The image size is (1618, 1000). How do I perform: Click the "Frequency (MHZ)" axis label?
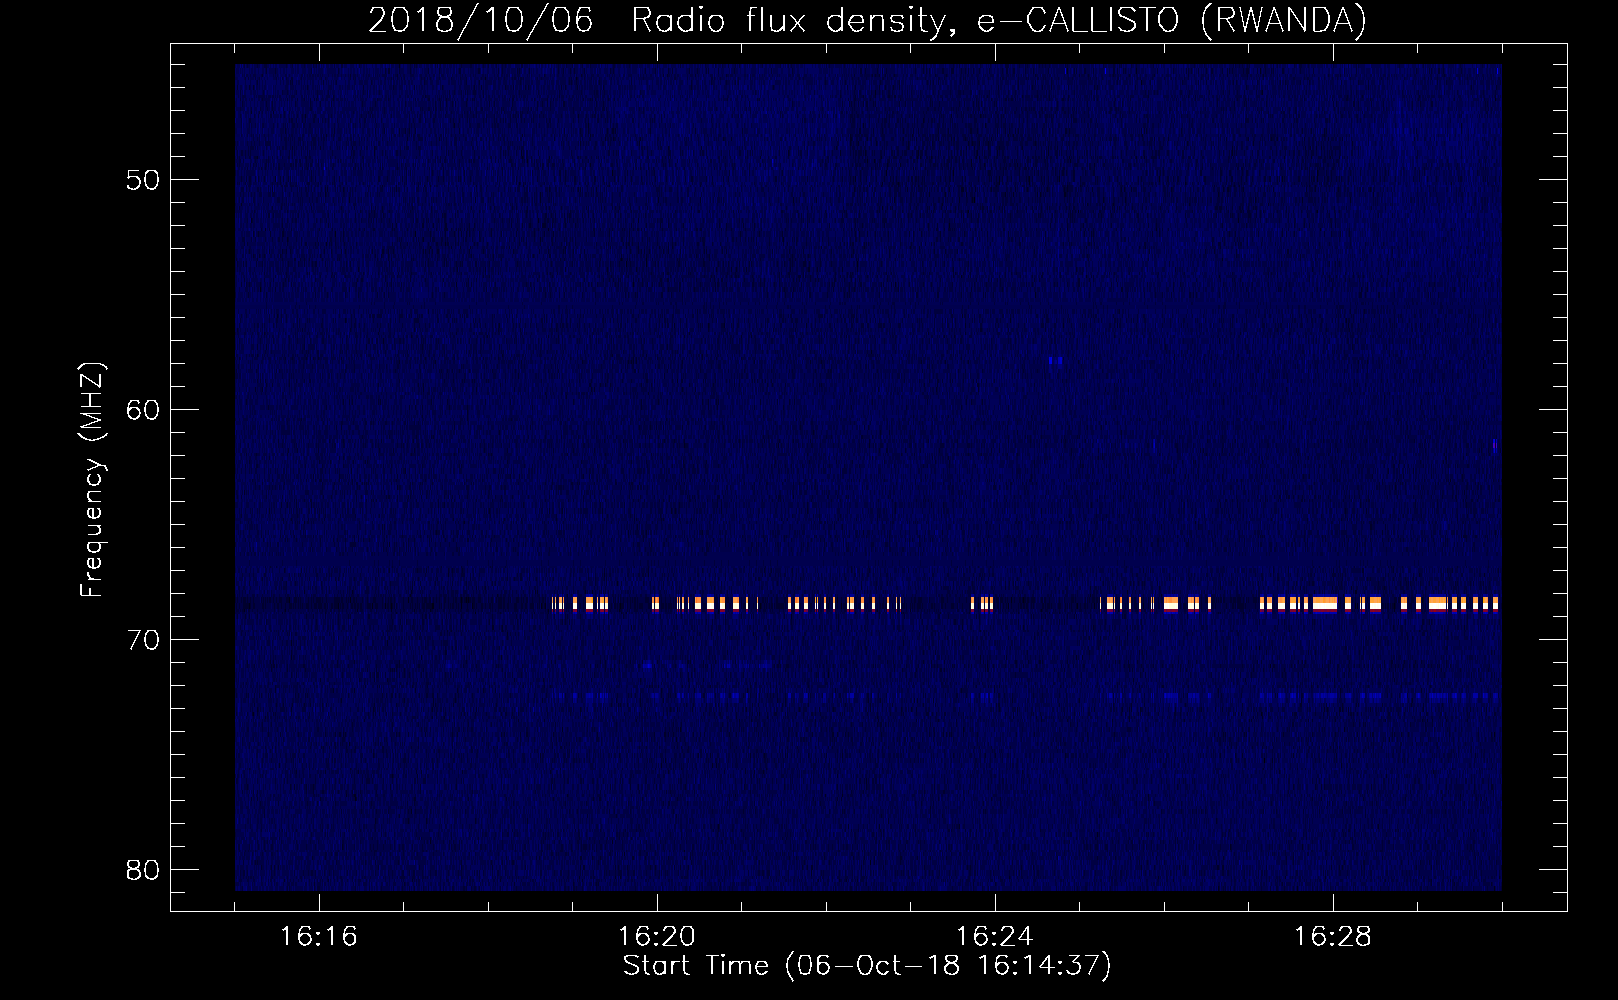point(91,480)
